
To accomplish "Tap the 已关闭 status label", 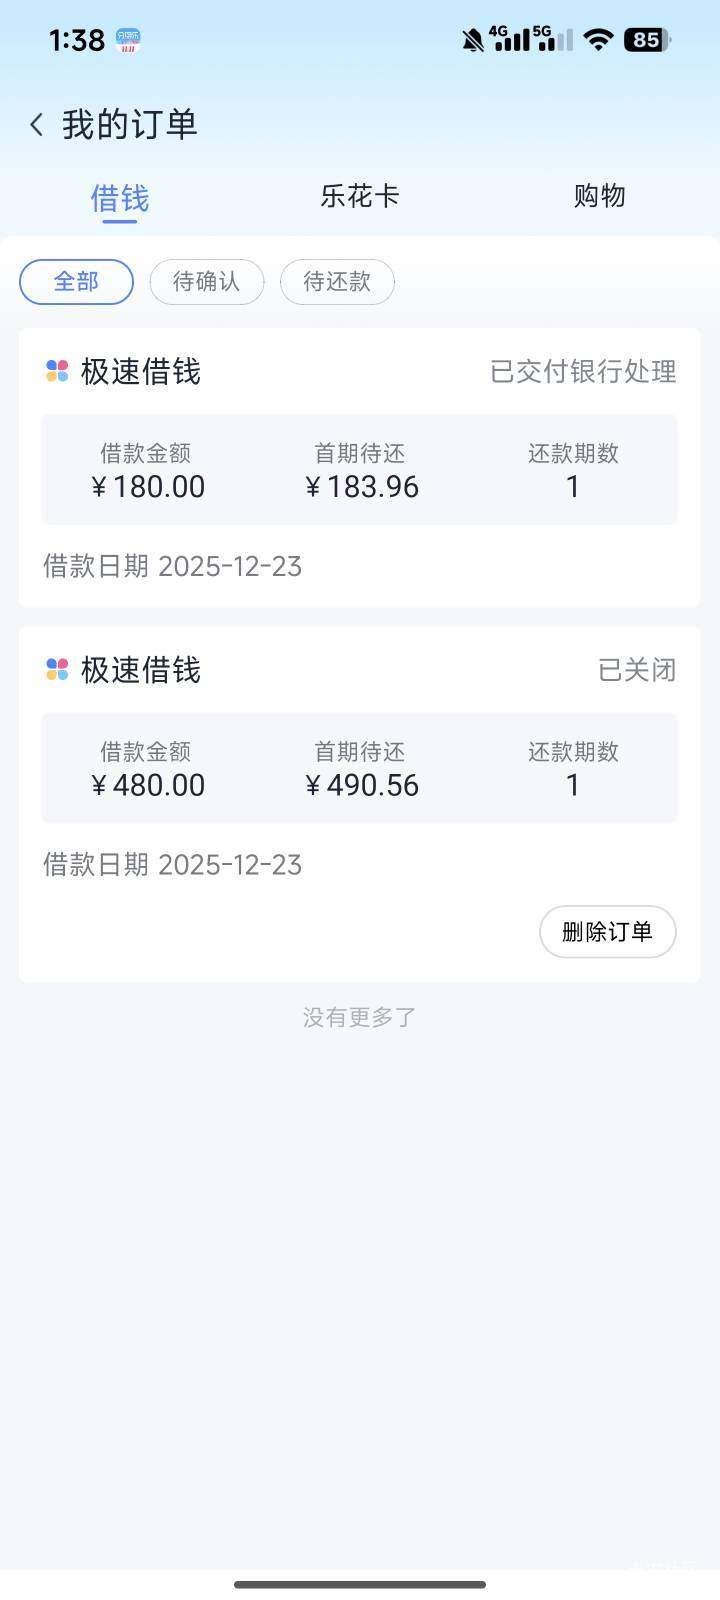I will coord(637,670).
